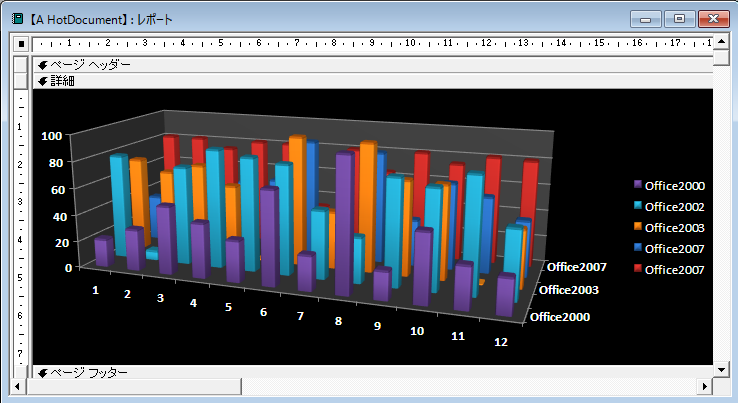The height and width of the screenshot is (403, 738).
Task: Click the arrow icon beside 詳細
Action: point(43,81)
